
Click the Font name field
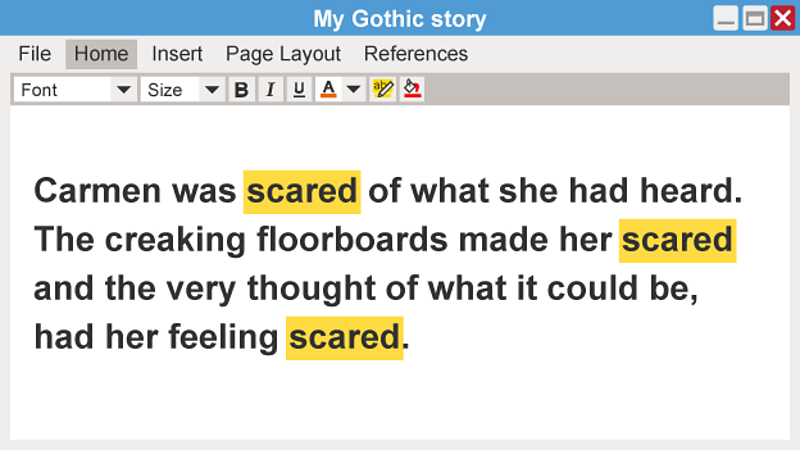coord(62,90)
